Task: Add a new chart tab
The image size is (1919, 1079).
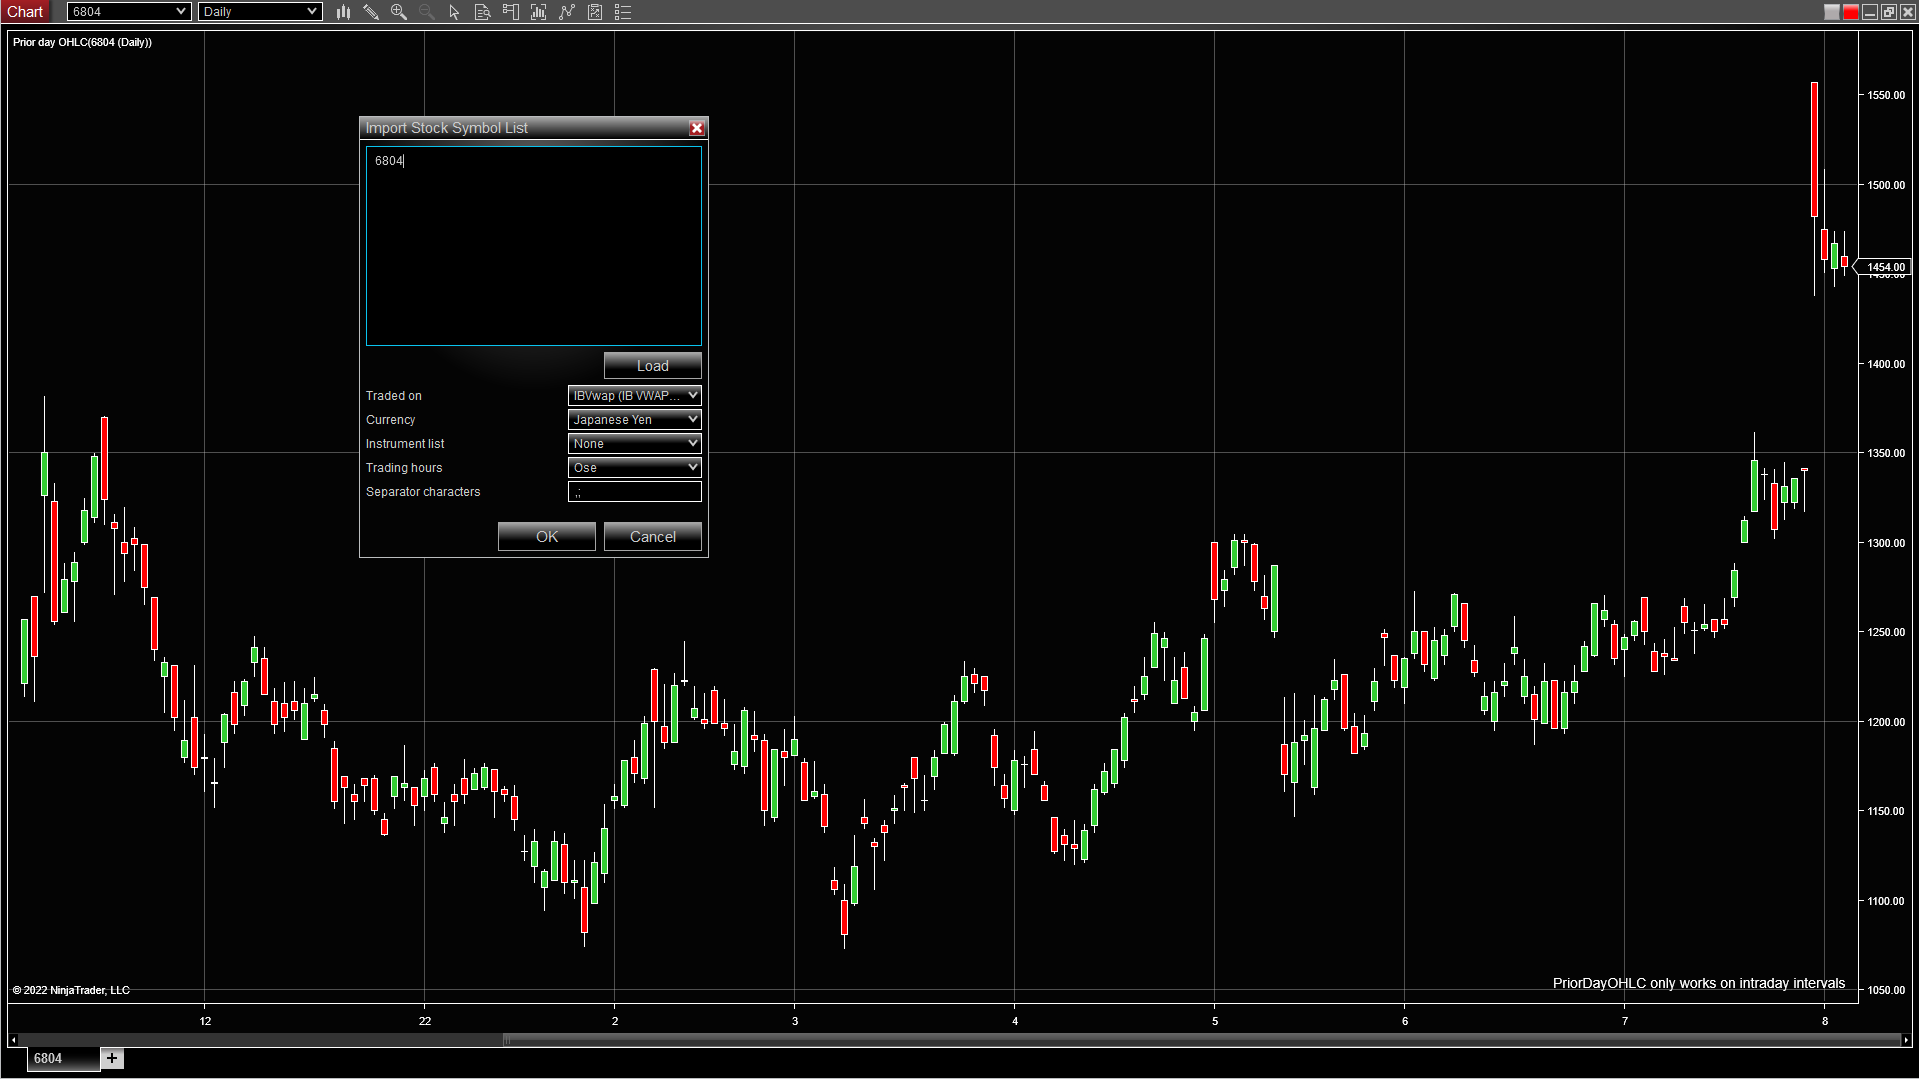Action: click(112, 1058)
